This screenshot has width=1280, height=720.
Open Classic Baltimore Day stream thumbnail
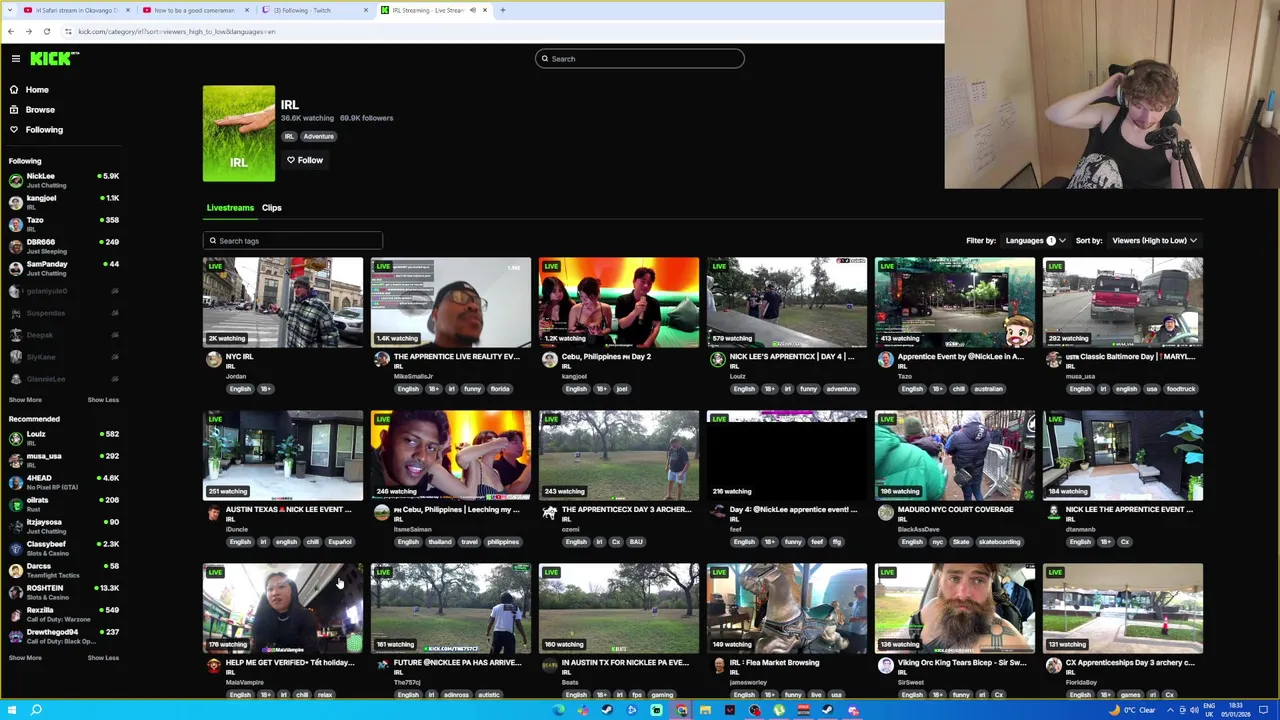(1123, 302)
